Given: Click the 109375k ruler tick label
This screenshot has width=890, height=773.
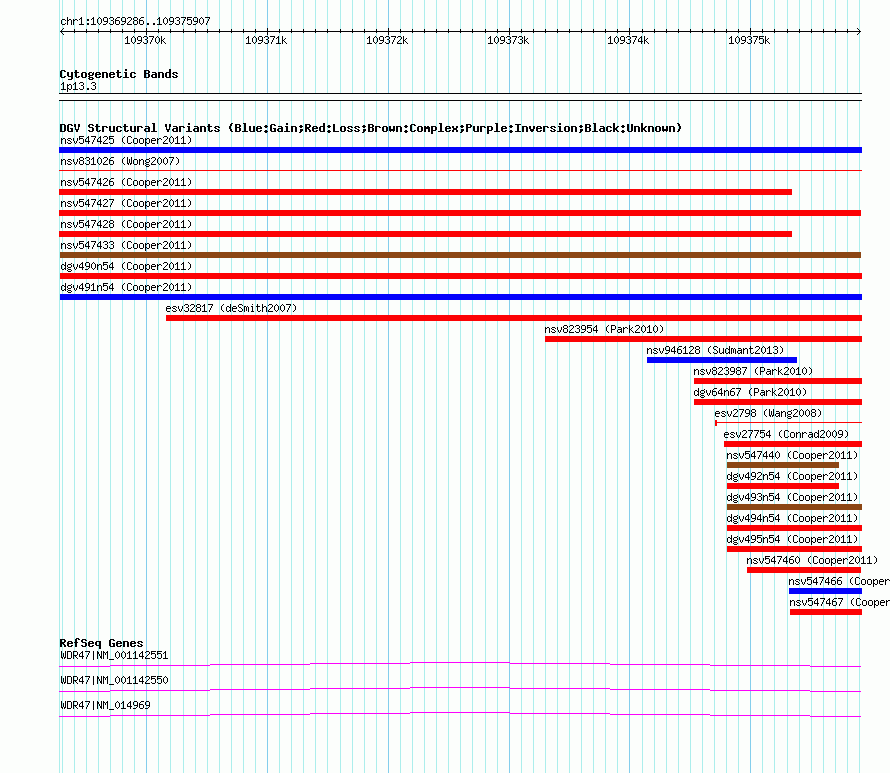Looking at the screenshot, I should [x=749, y=40].
